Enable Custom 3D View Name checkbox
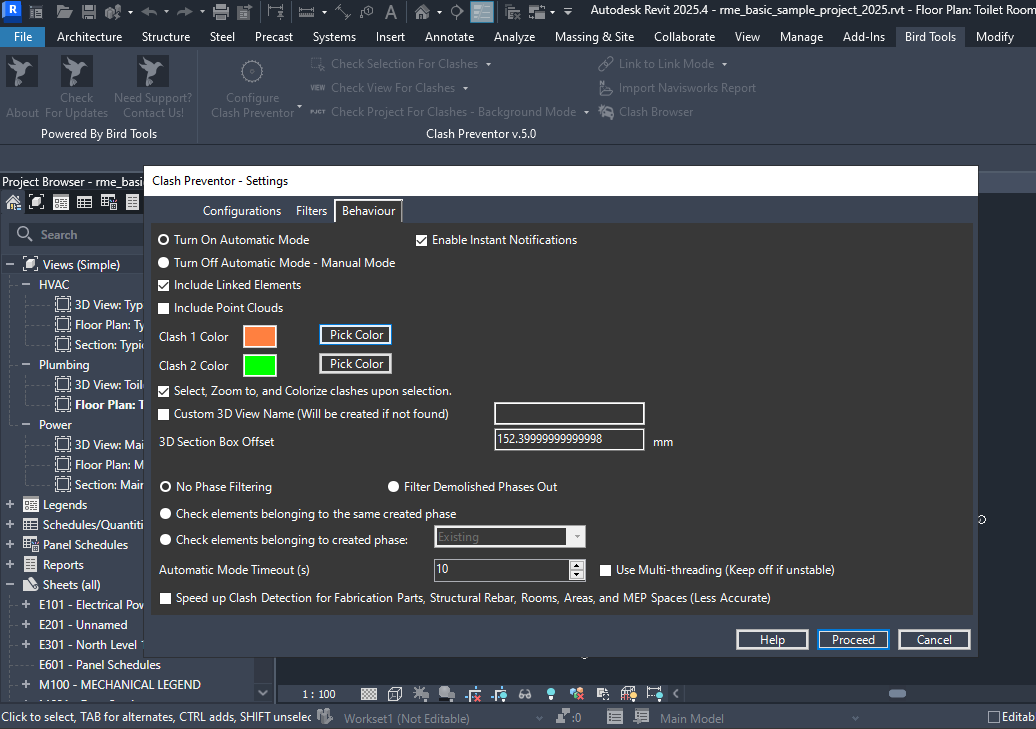 (x=164, y=414)
